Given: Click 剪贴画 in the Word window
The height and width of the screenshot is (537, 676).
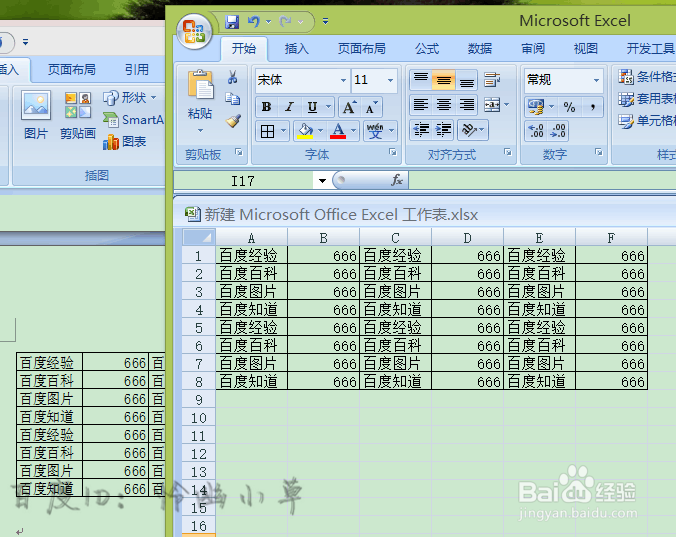Looking at the screenshot, I should pyautogui.click(x=78, y=116).
